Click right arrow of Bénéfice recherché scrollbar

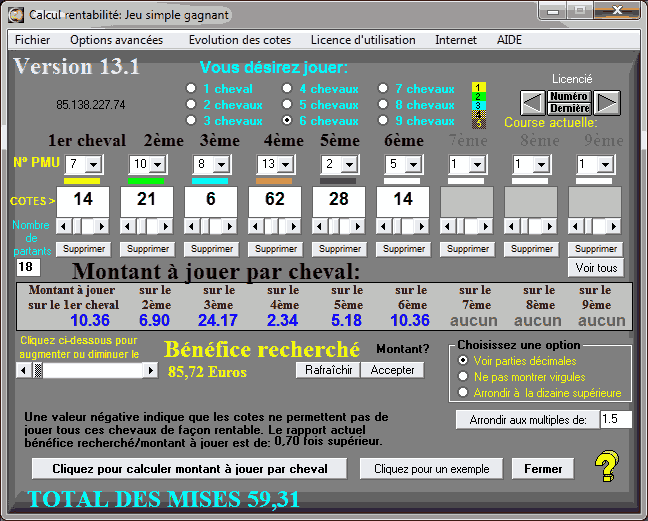tap(150, 370)
